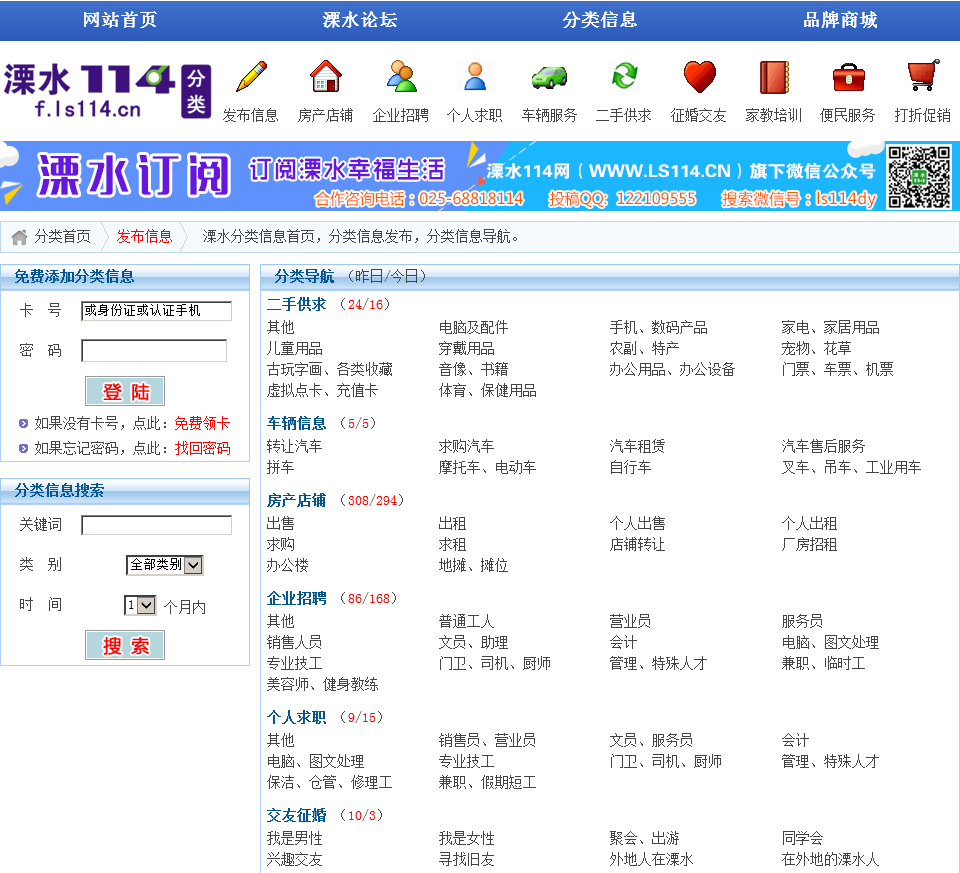960x873 pixels.
Task: Open 溧水论坛 in top navigation
Action: click(x=360, y=20)
